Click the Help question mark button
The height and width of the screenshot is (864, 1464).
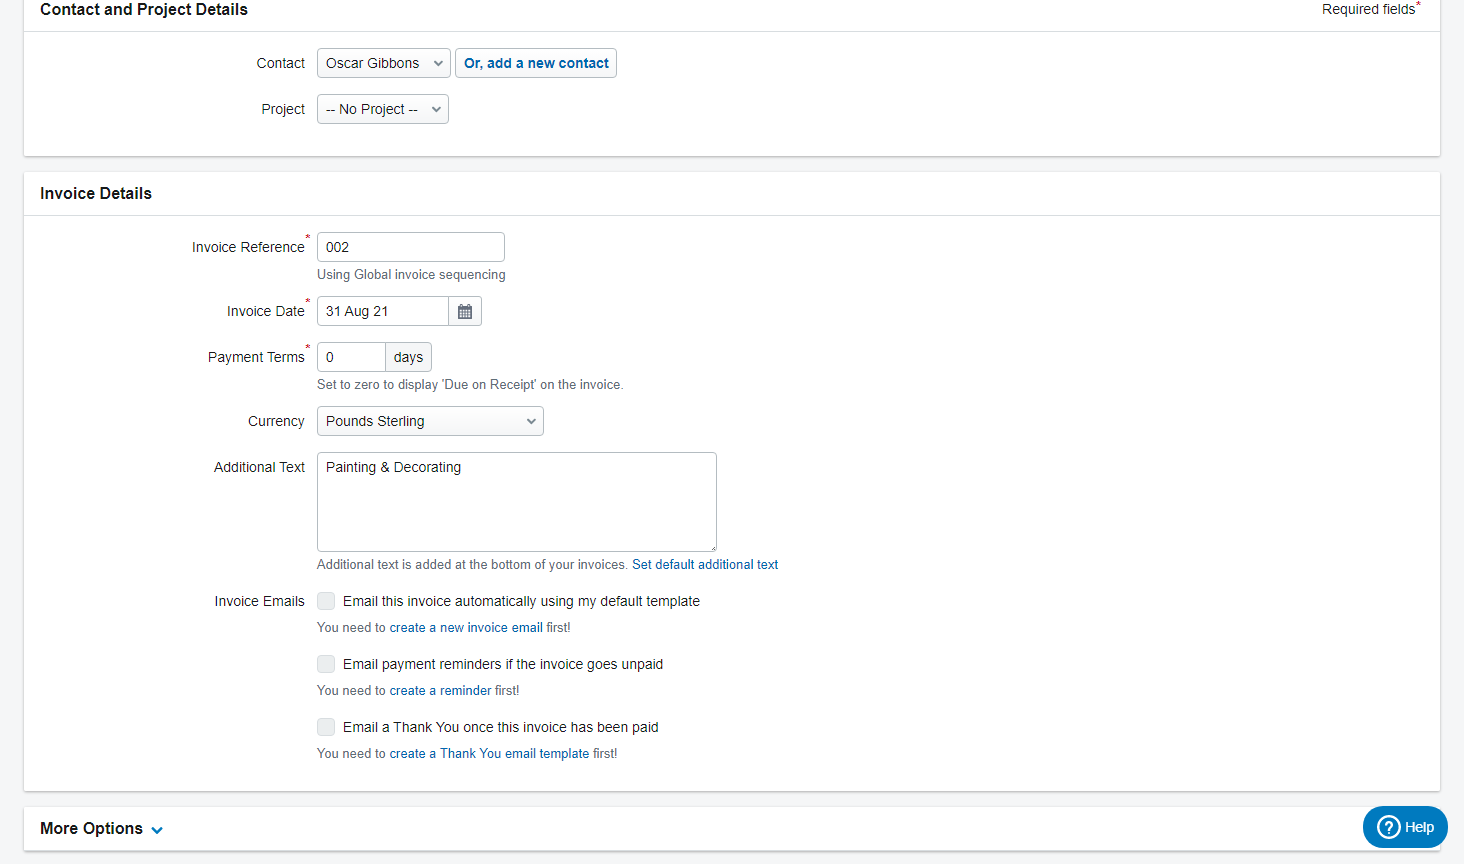tap(1404, 827)
